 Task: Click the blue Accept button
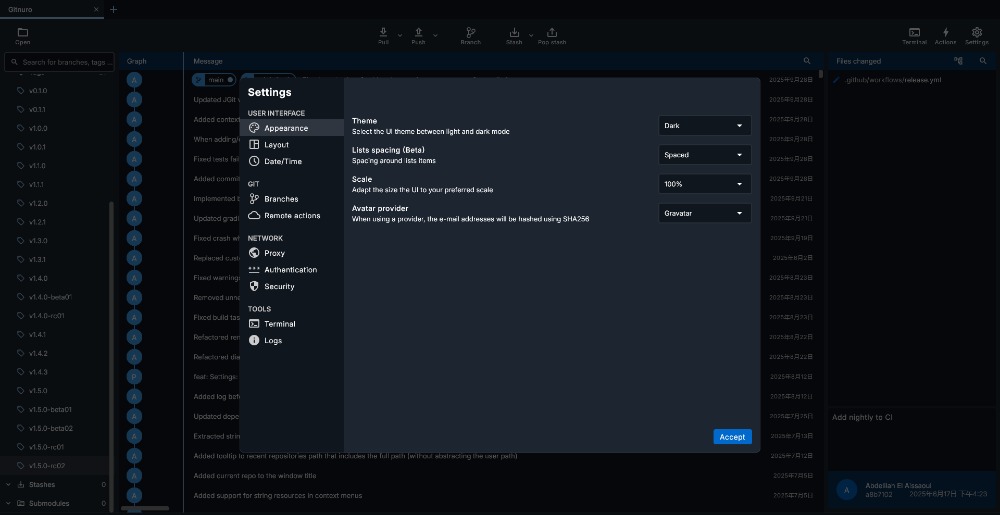(x=732, y=437)
